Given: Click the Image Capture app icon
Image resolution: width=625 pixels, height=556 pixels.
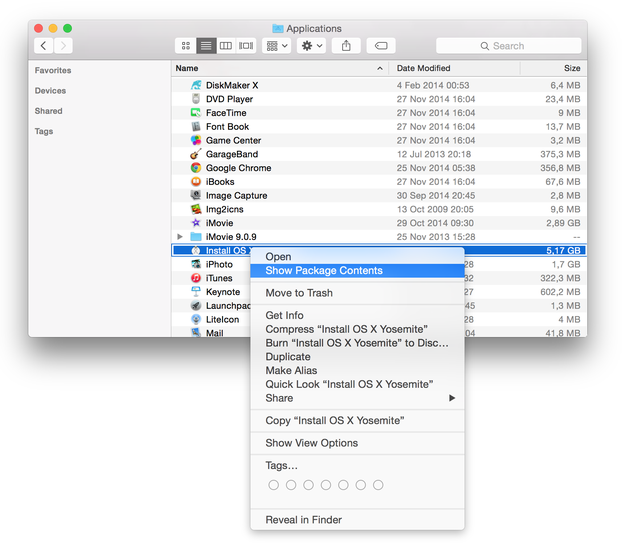Looking at the screenshot, I should [x=196, y=195].
